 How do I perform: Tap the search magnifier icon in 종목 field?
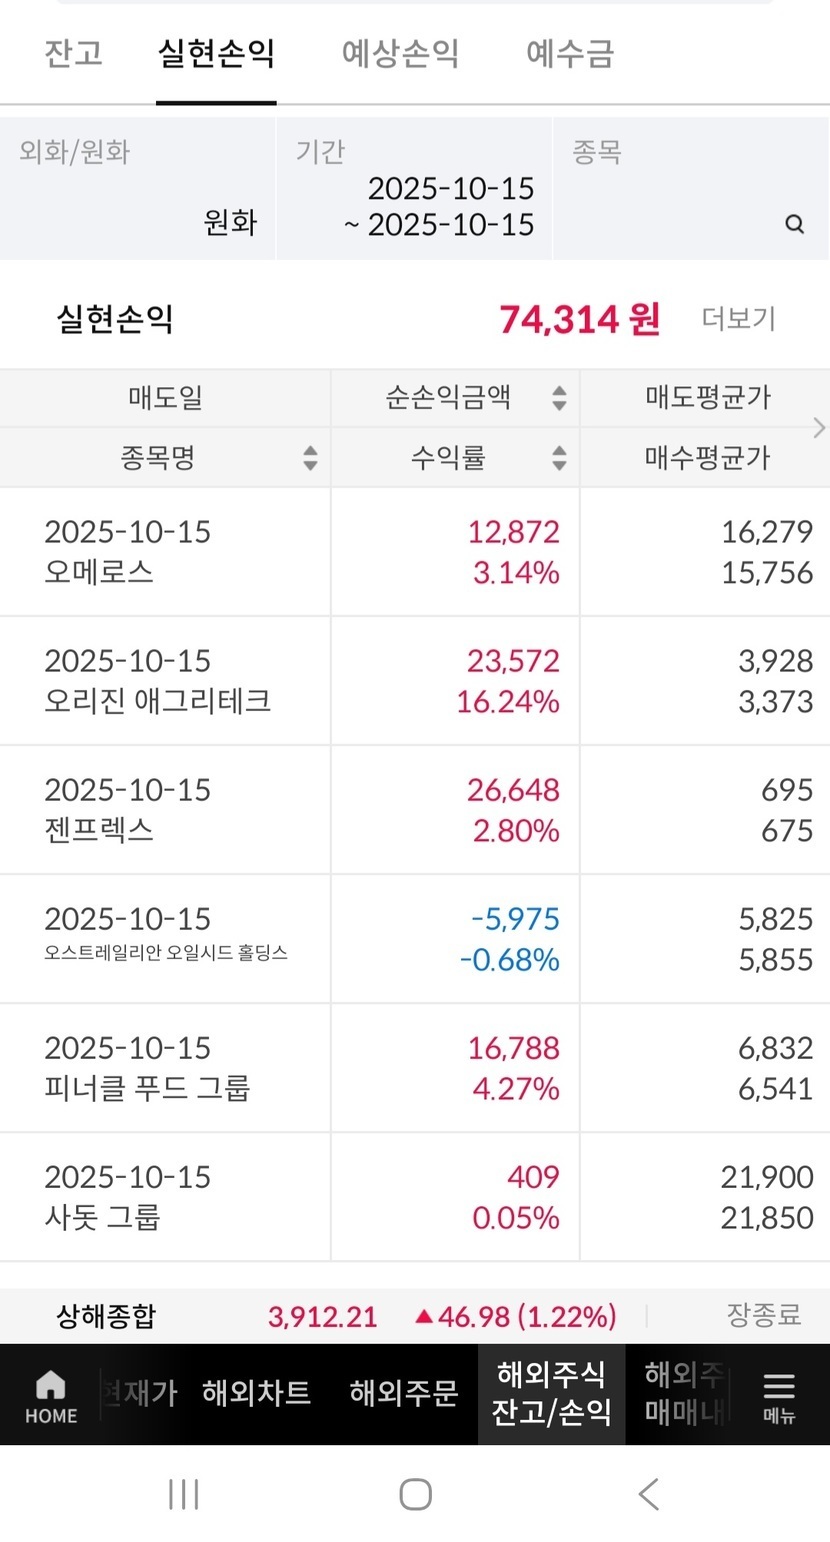click(795, 224)
